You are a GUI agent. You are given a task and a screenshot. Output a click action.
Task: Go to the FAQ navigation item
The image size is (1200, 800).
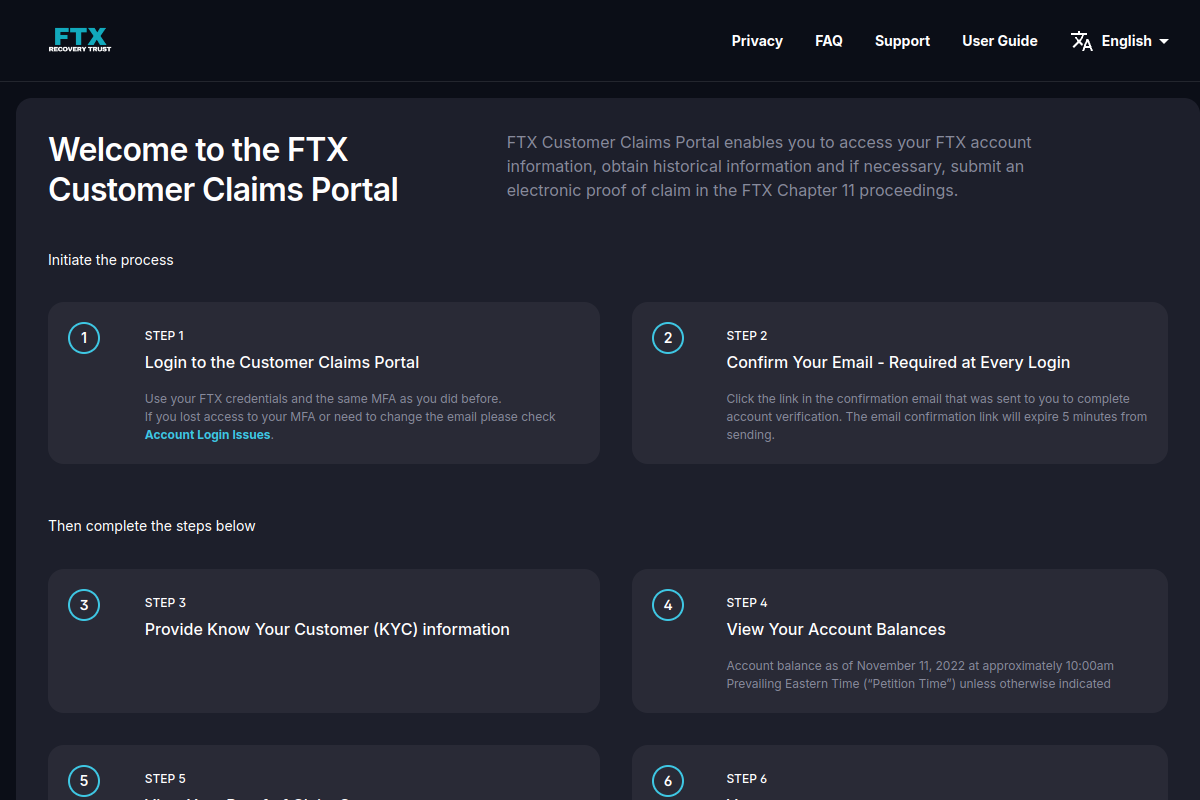(x=829, y=41)
